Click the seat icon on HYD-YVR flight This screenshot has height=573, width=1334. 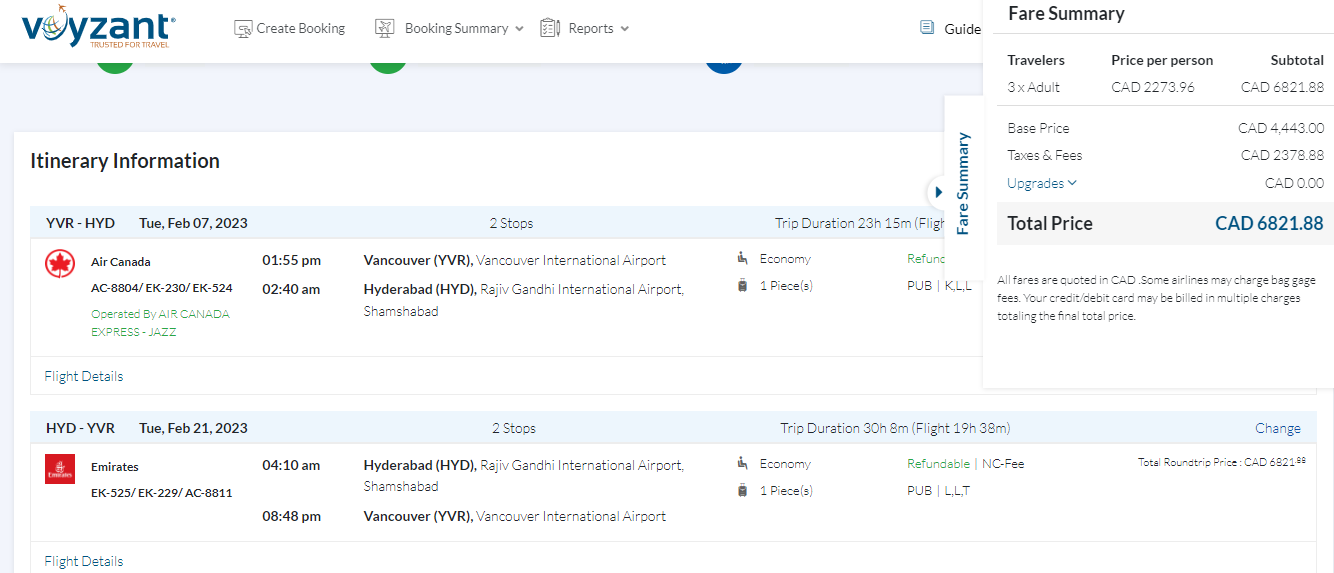742,464
